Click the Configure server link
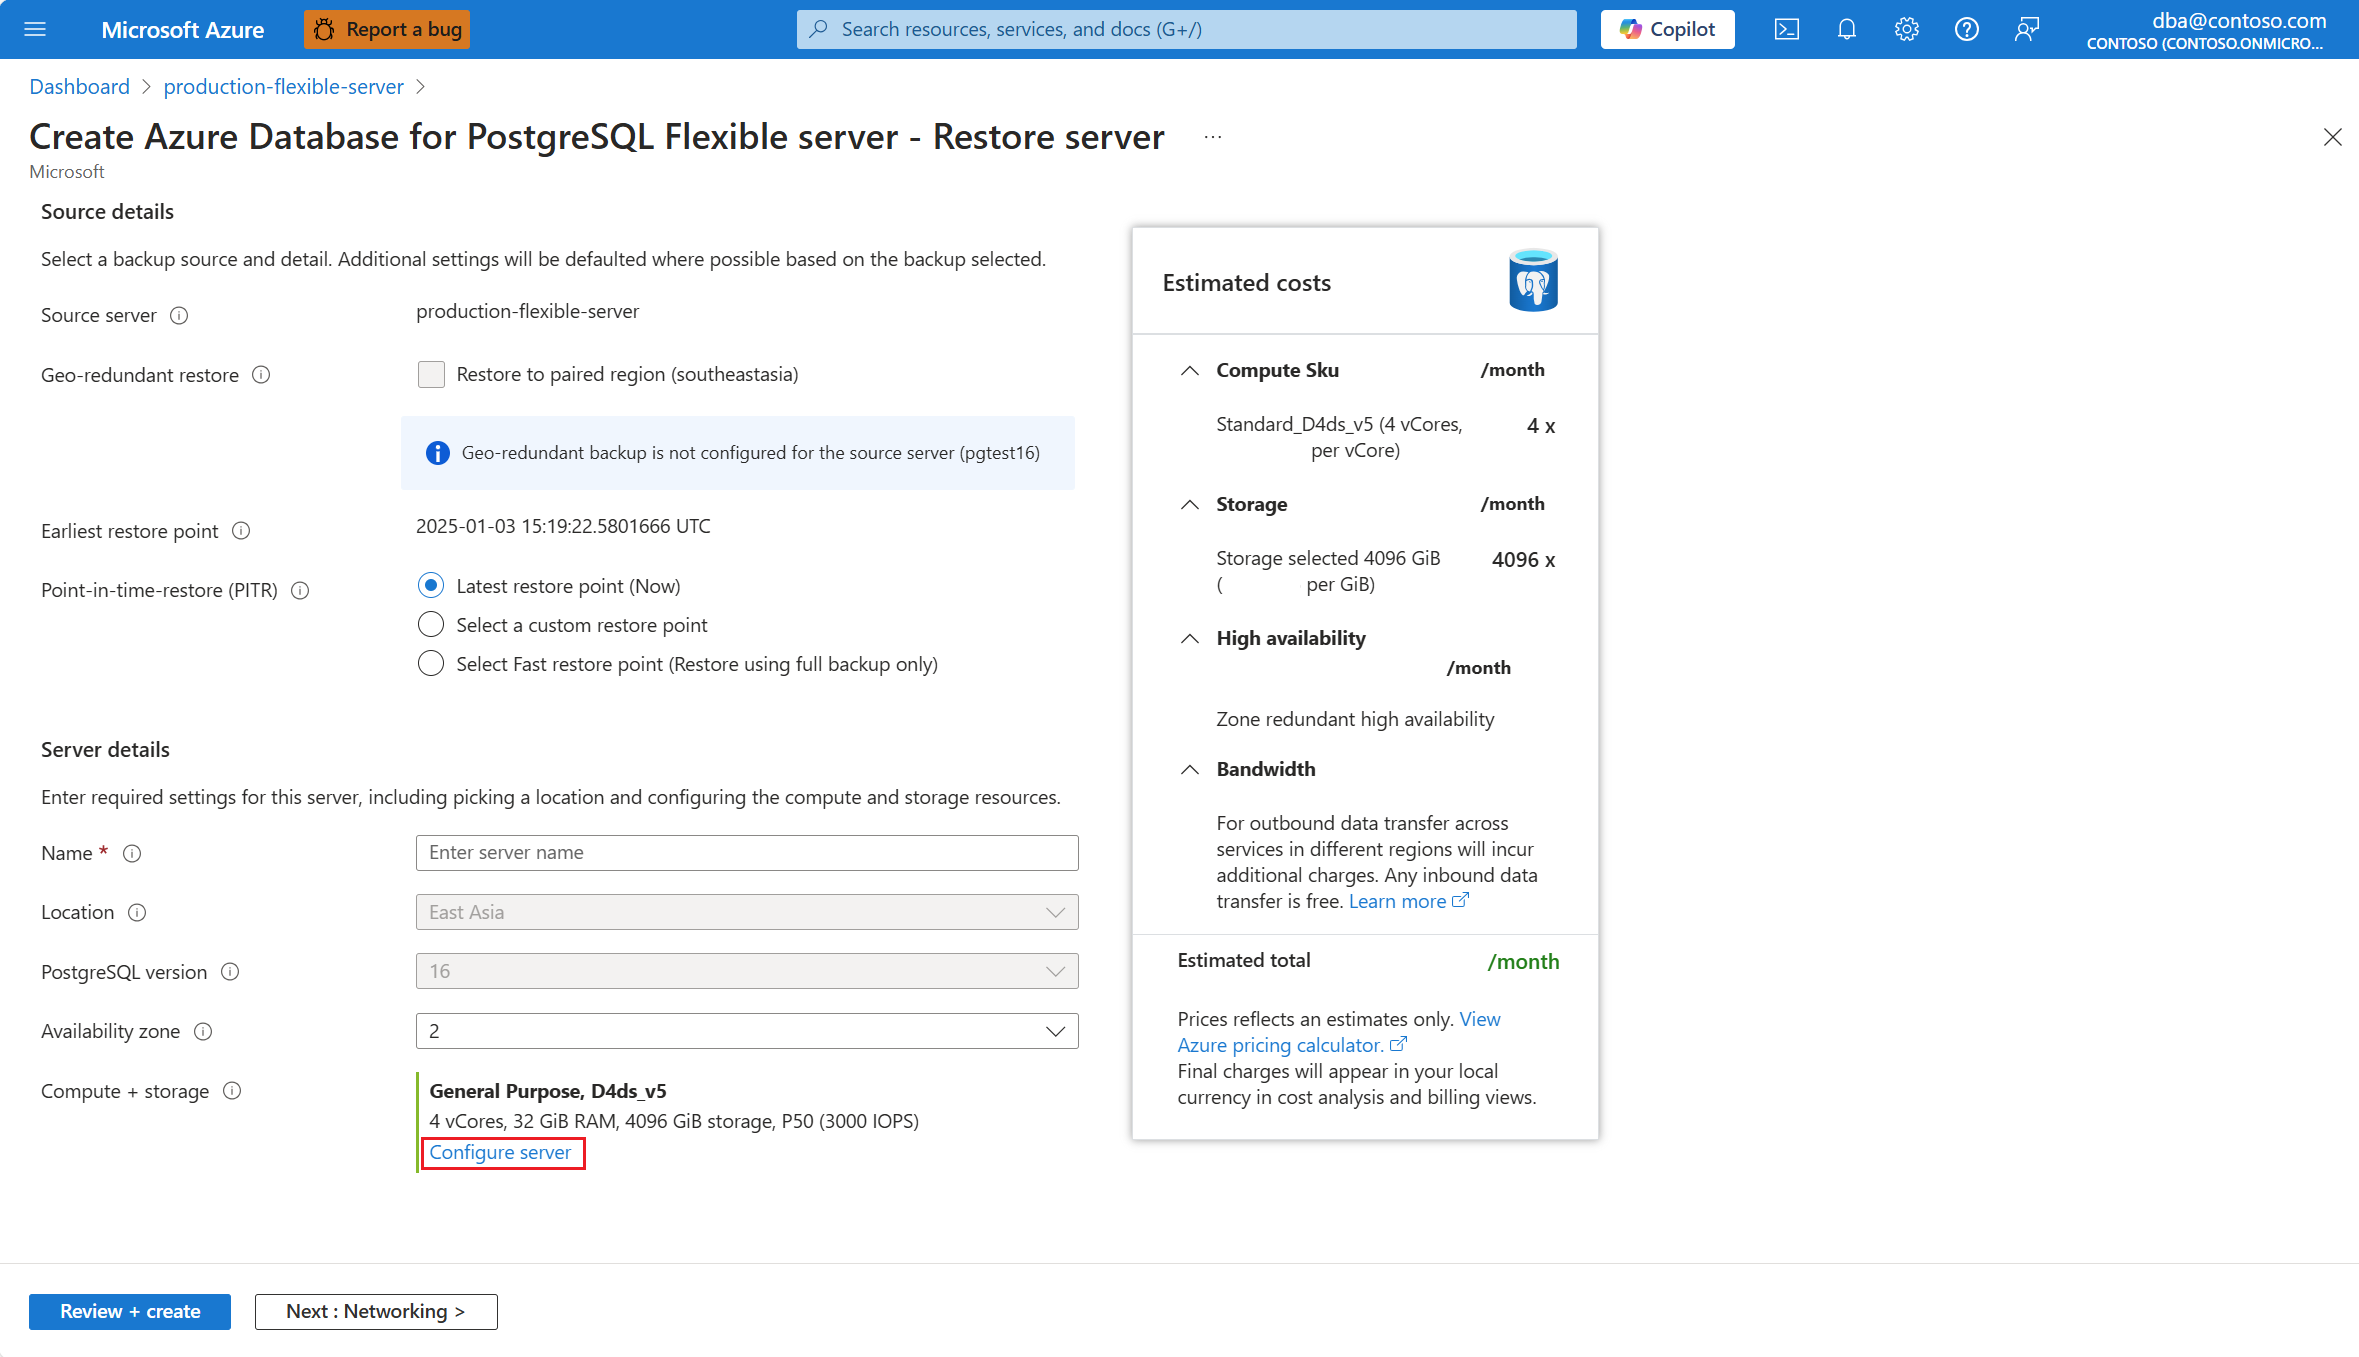2359x1357 pixels. click(500, 1152)
